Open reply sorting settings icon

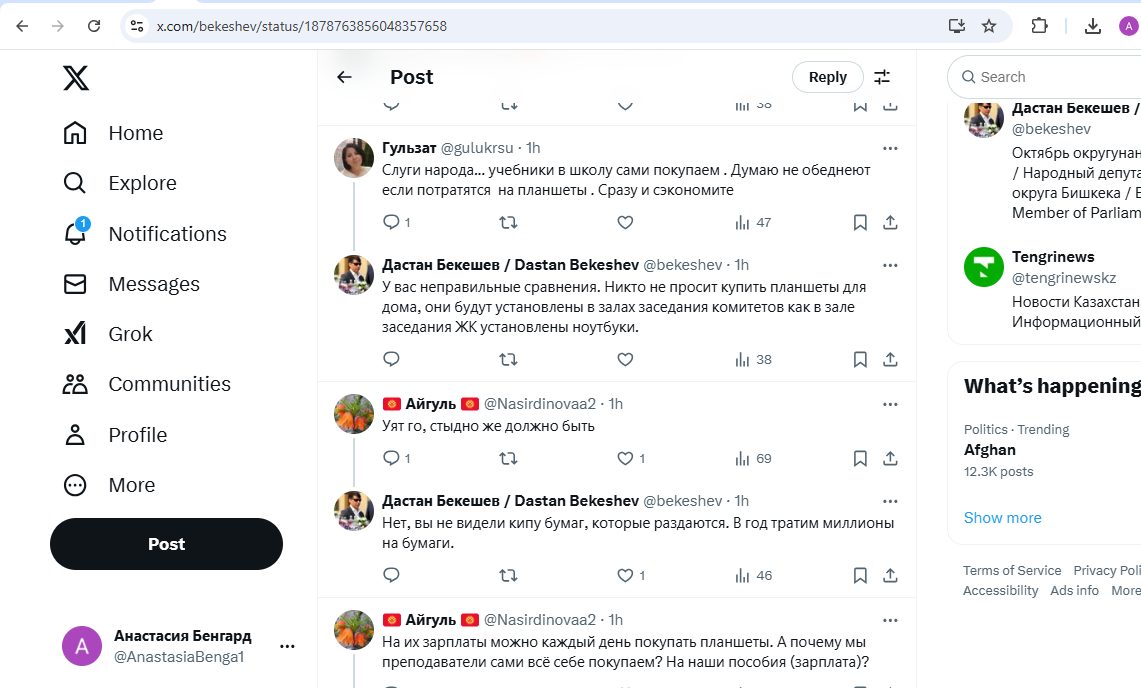click(882, 77)
